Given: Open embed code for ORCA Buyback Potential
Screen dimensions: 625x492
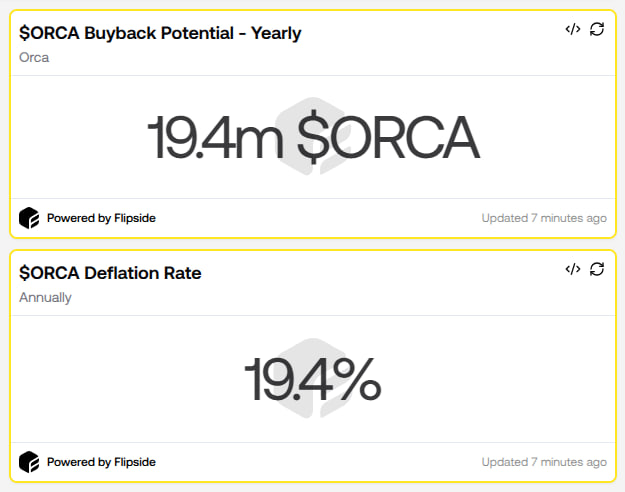Looking at the screenshot, I should click(x=572, y=29).
